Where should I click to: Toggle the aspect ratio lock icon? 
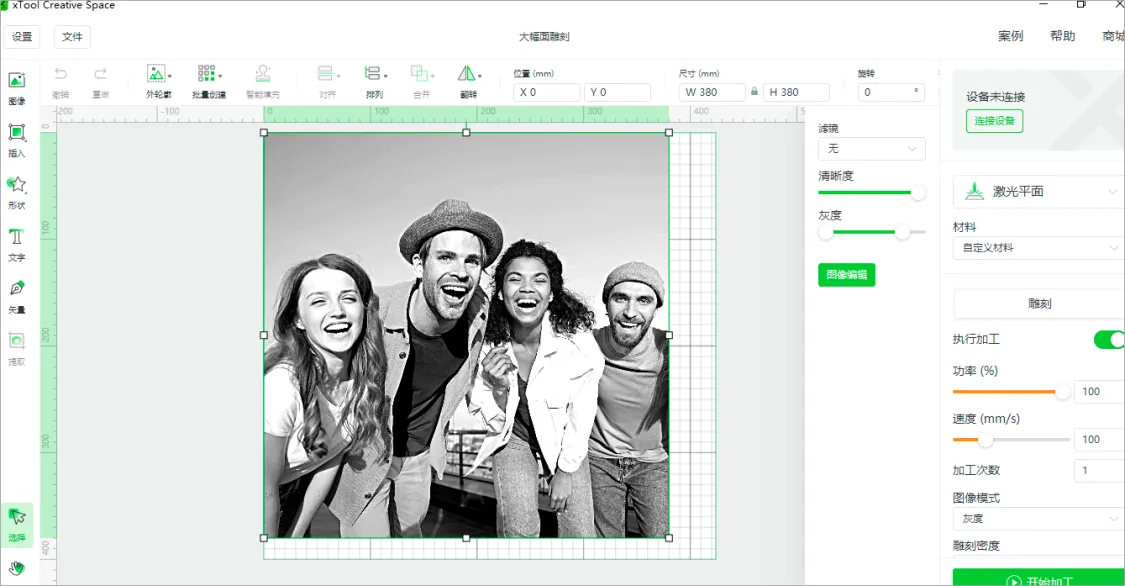pyautogui.click(x=754, y=92)
